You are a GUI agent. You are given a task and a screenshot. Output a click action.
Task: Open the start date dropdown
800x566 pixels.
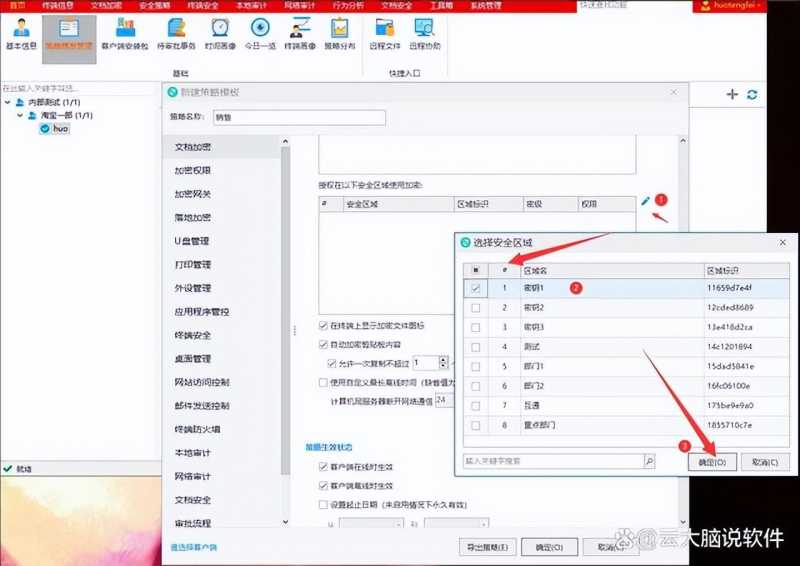tap(371, 524)
